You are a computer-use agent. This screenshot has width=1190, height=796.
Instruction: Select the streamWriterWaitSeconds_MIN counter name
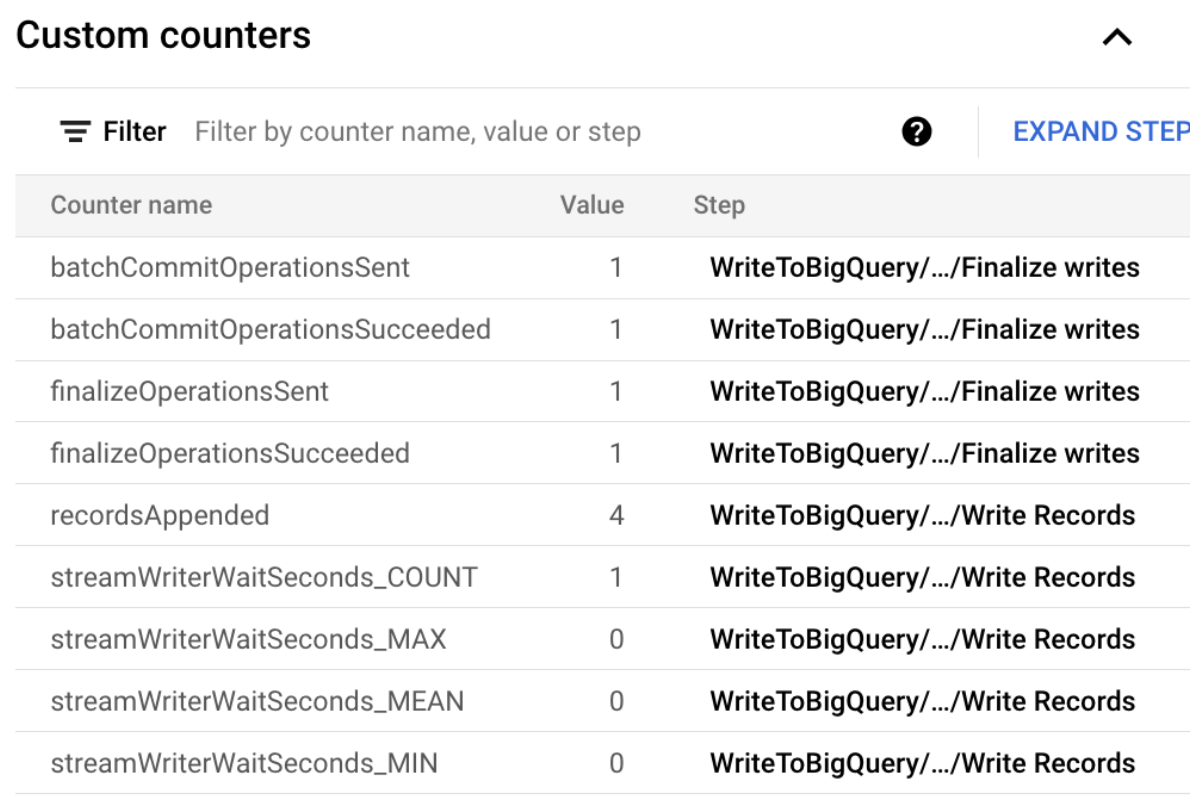point(244,763)
